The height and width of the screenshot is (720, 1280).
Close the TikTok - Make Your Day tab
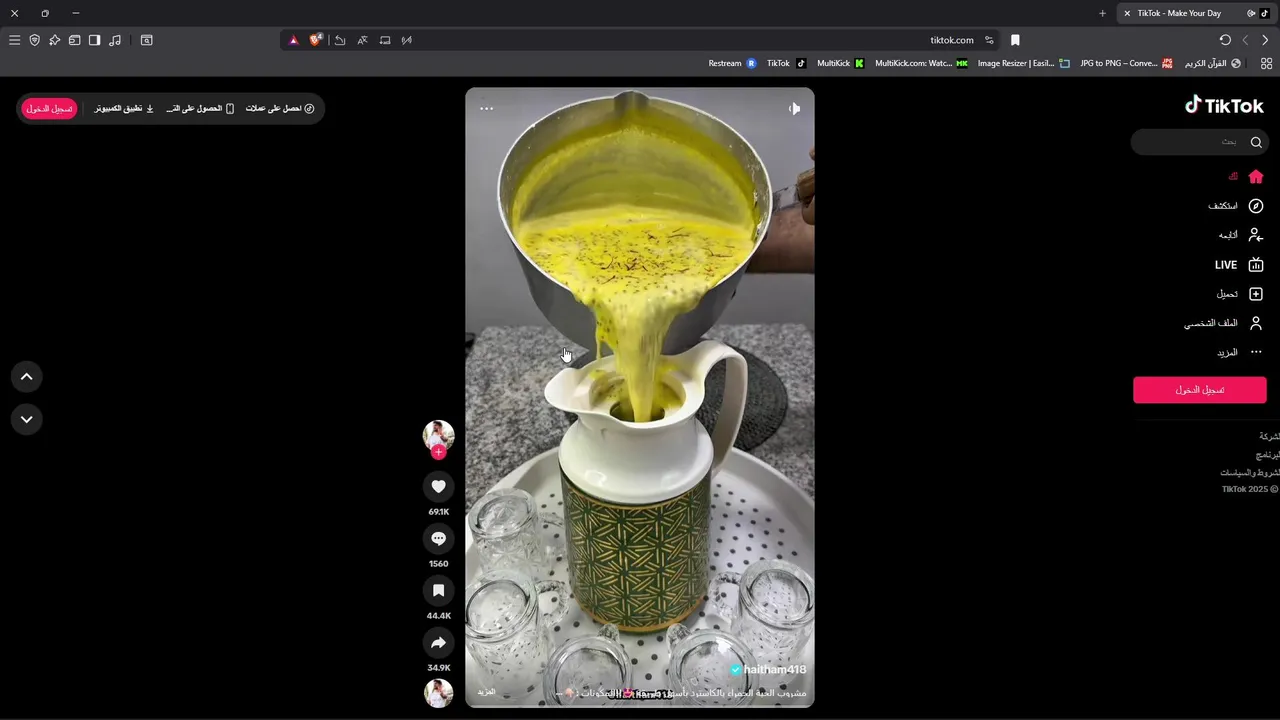1127,13
